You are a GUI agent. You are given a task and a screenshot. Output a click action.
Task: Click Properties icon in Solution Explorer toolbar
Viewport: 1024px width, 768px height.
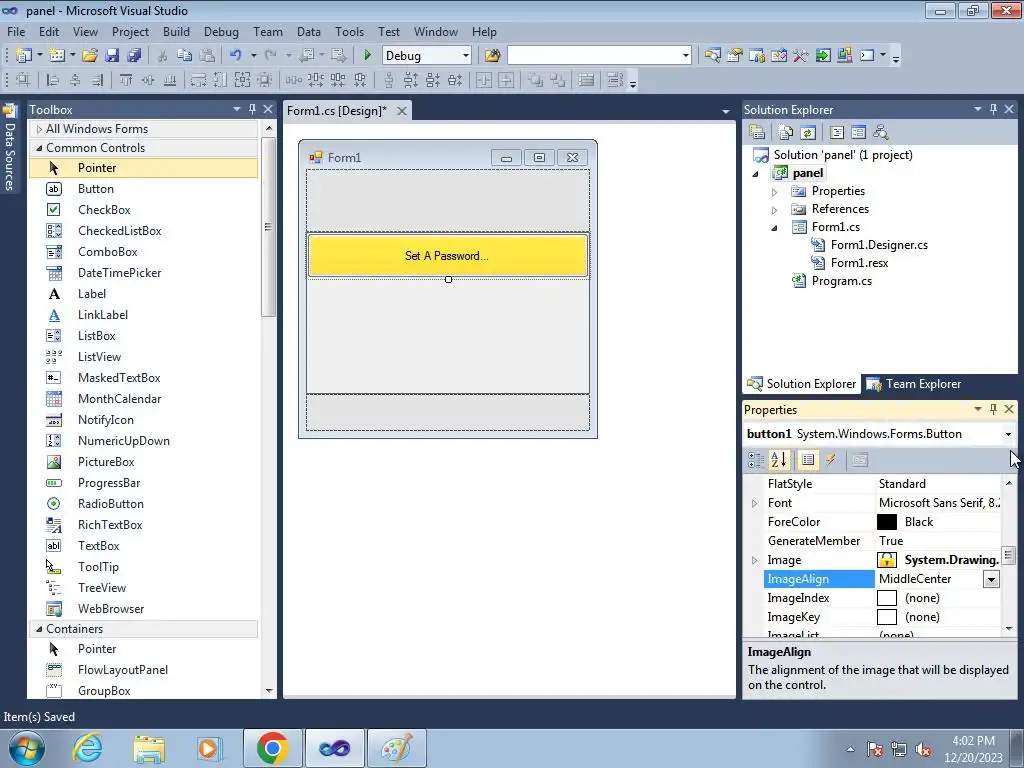tap(757, 133)
